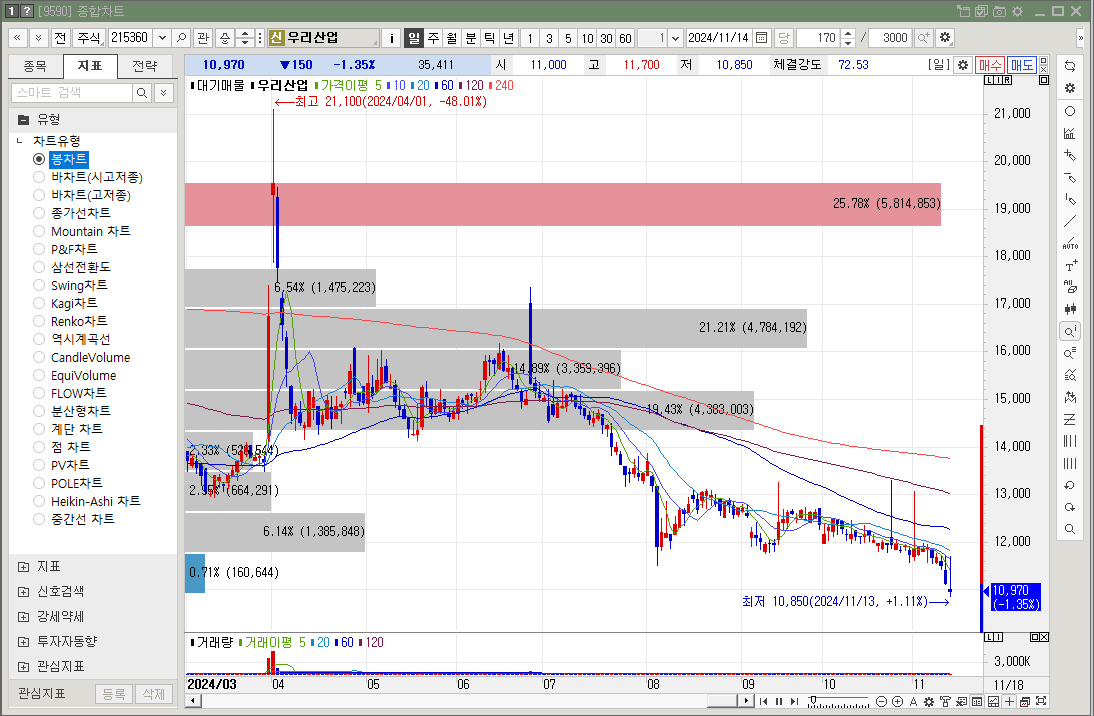The height and width of the screenshot is (716, 1094).
Task: Expand the 신호검색 tree category
Action: coord(23,592)
